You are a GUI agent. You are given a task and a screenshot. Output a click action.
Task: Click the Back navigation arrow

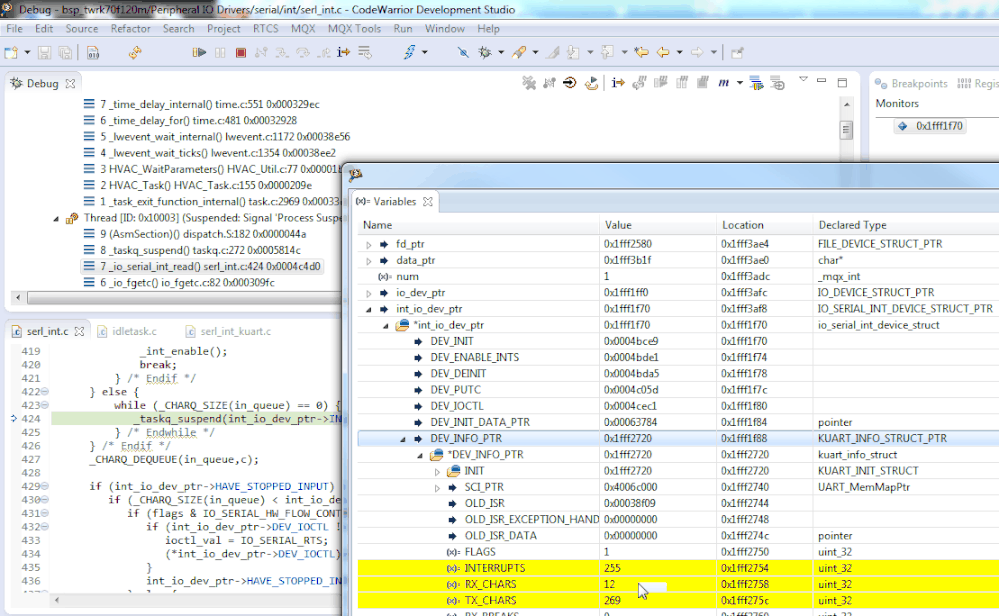point(662,52)
